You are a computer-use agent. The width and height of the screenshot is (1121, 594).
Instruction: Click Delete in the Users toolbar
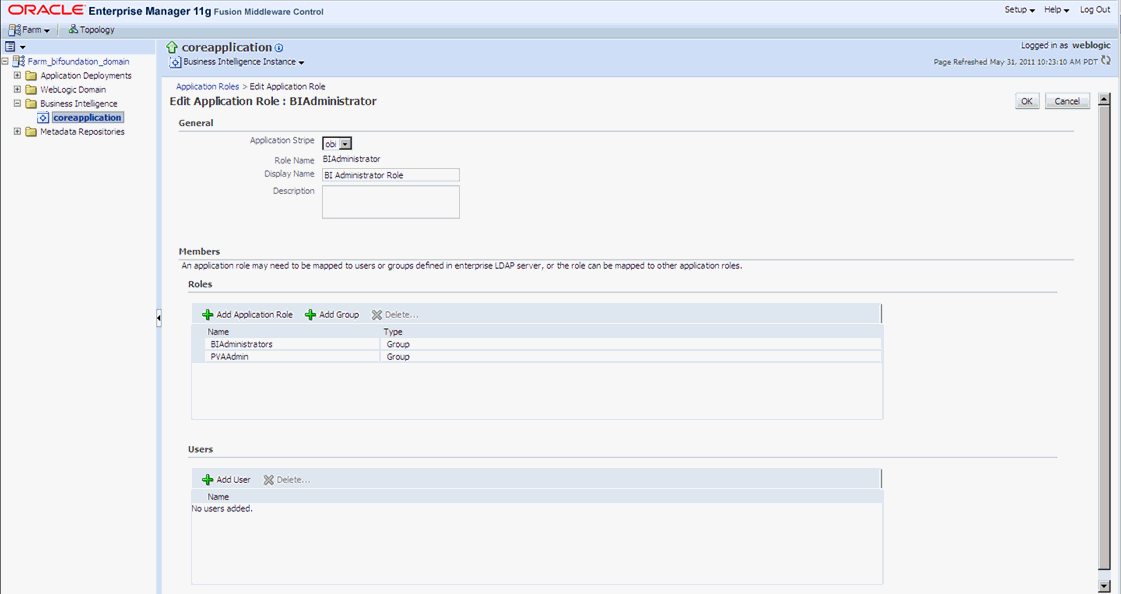(x=286, y=480)
